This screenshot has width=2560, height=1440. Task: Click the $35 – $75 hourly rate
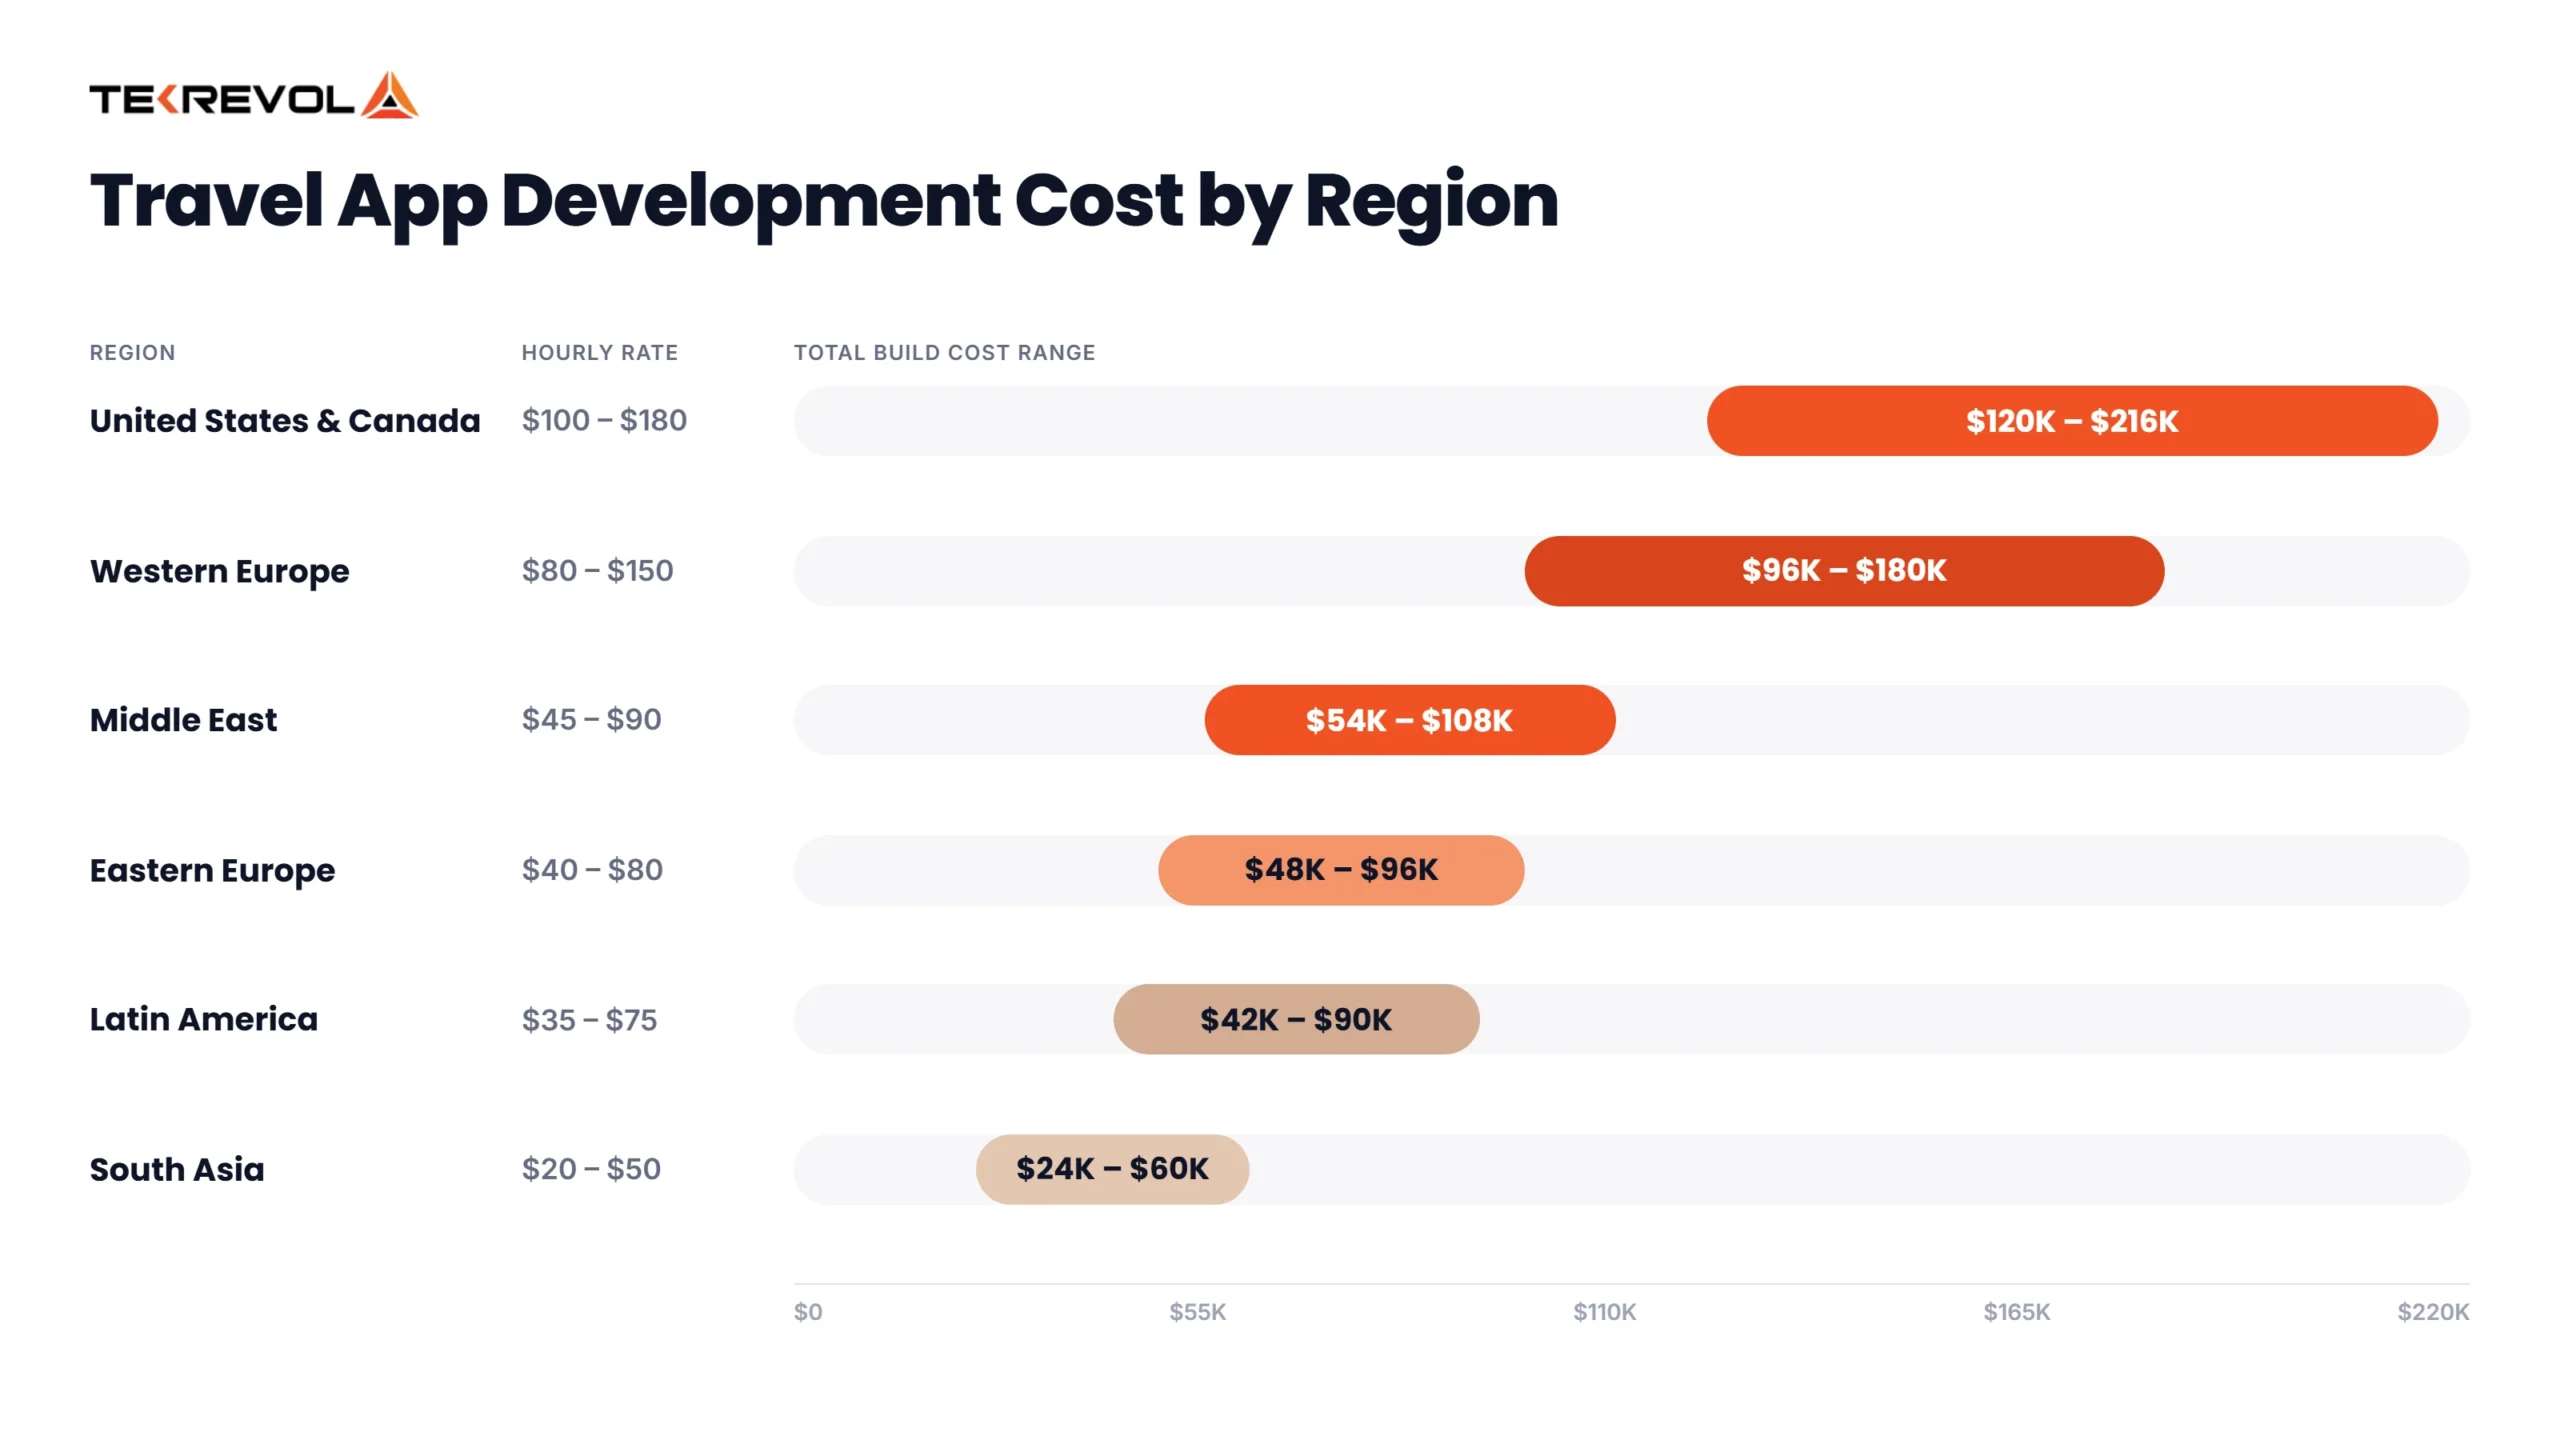589,1019
